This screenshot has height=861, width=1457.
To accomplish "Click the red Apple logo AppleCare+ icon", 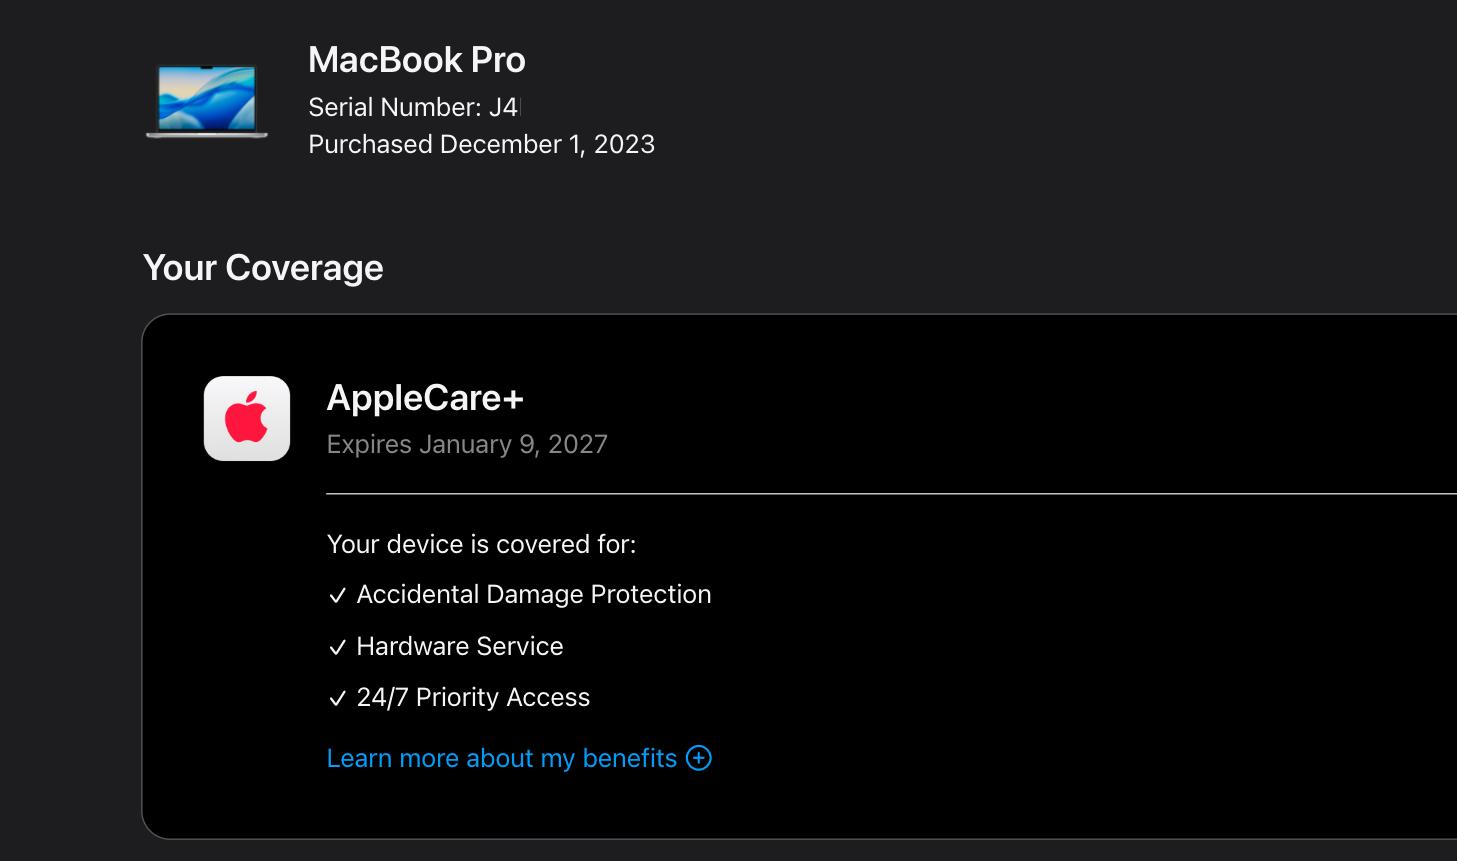I will pos(247,418).
